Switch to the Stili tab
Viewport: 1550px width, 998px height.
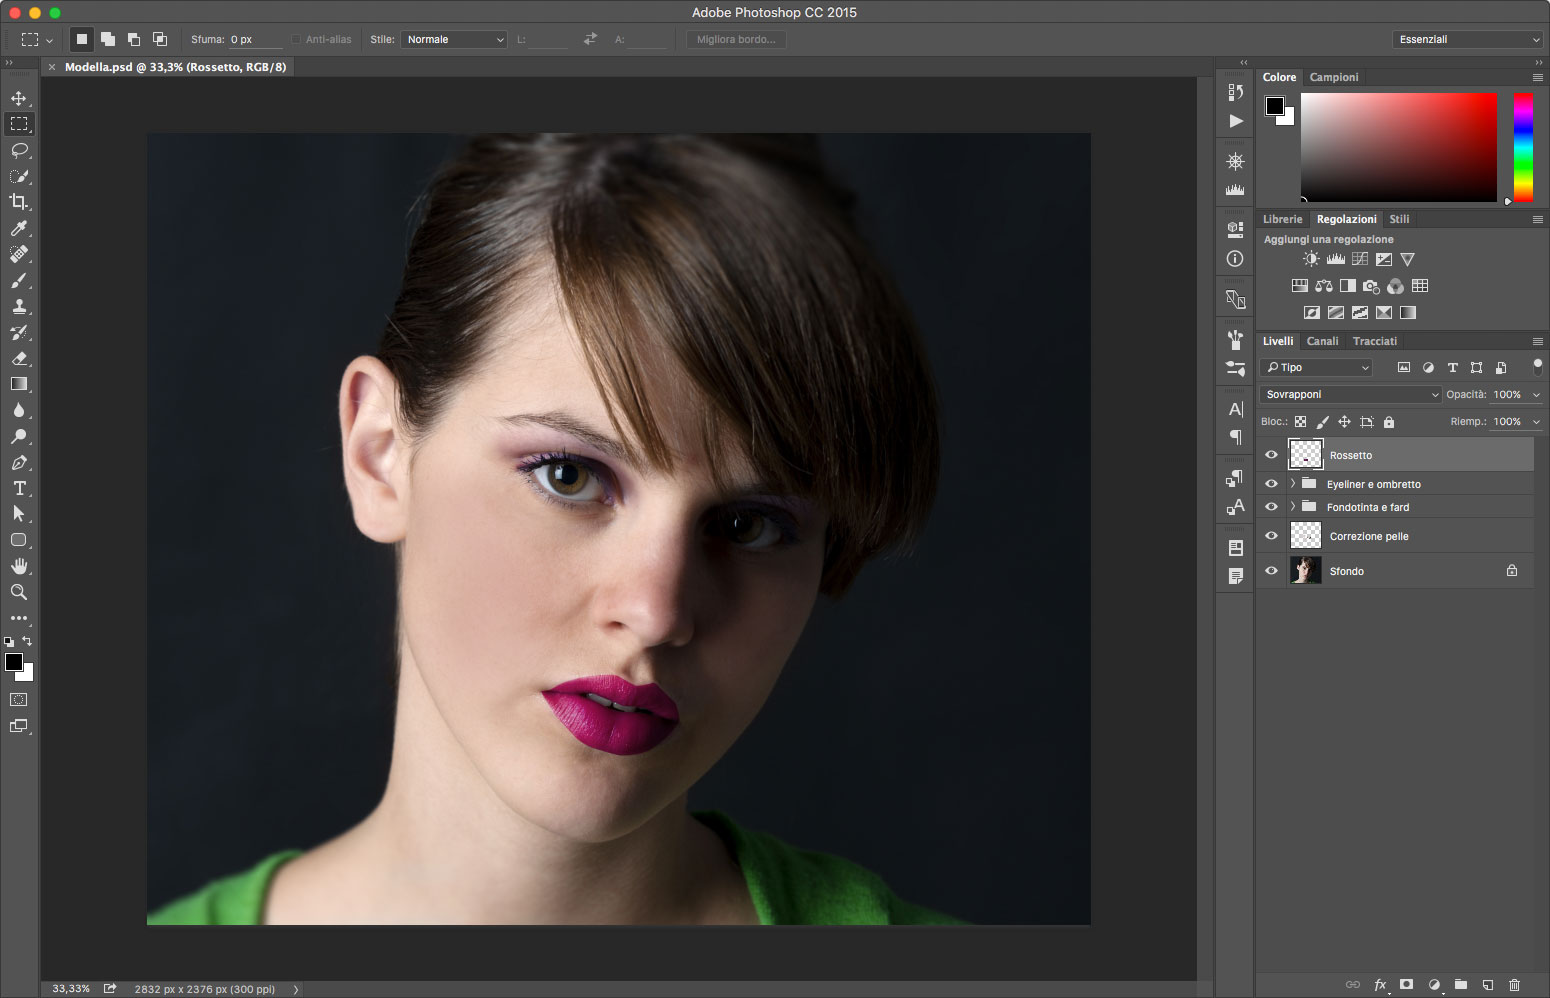1399,219
